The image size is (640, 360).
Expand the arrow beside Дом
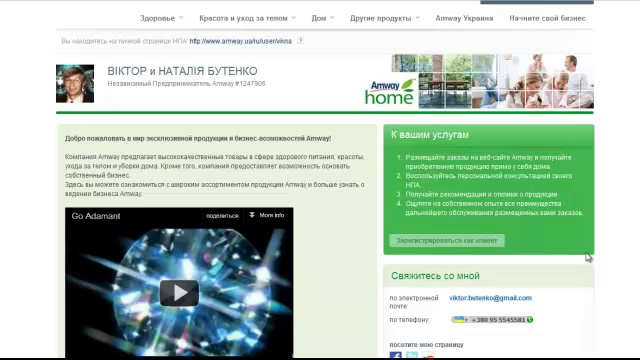(332, 18)
